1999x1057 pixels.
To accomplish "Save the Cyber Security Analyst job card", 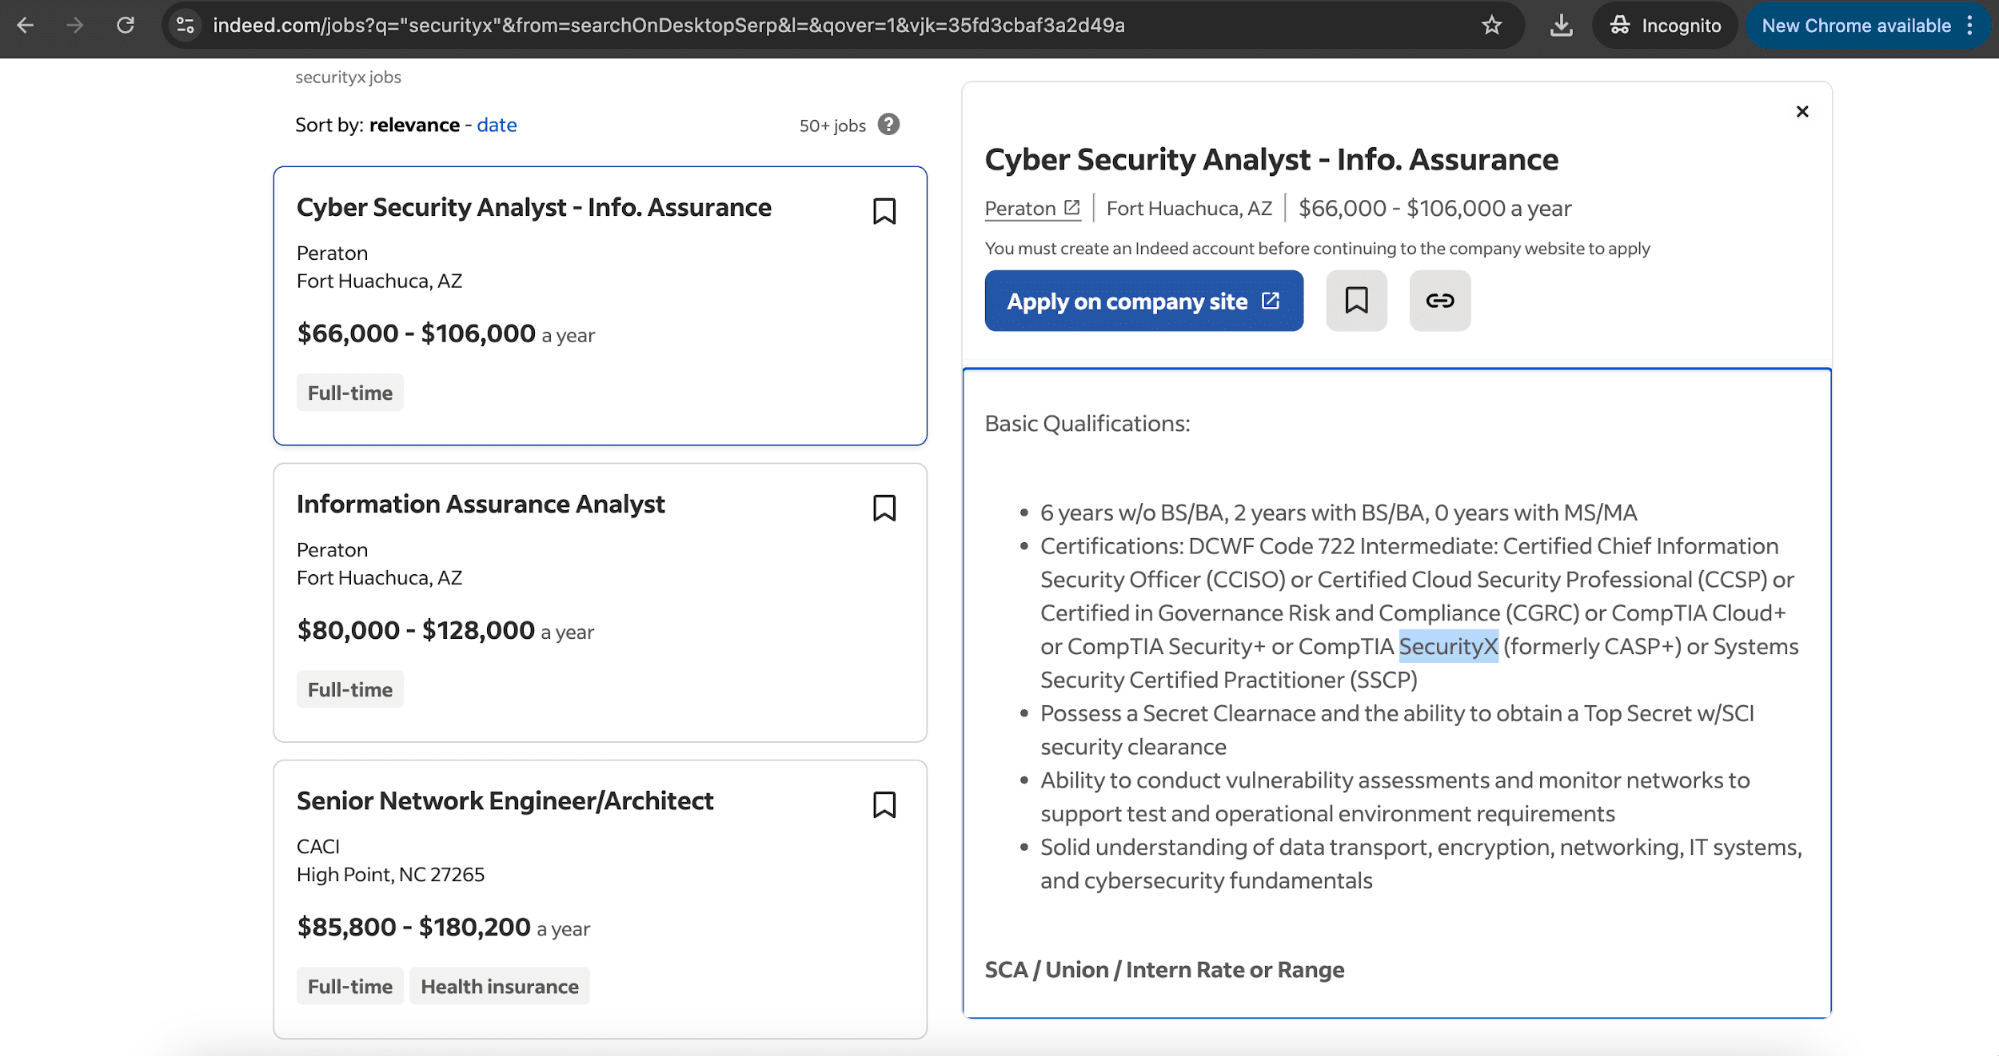I will [884, 211].
